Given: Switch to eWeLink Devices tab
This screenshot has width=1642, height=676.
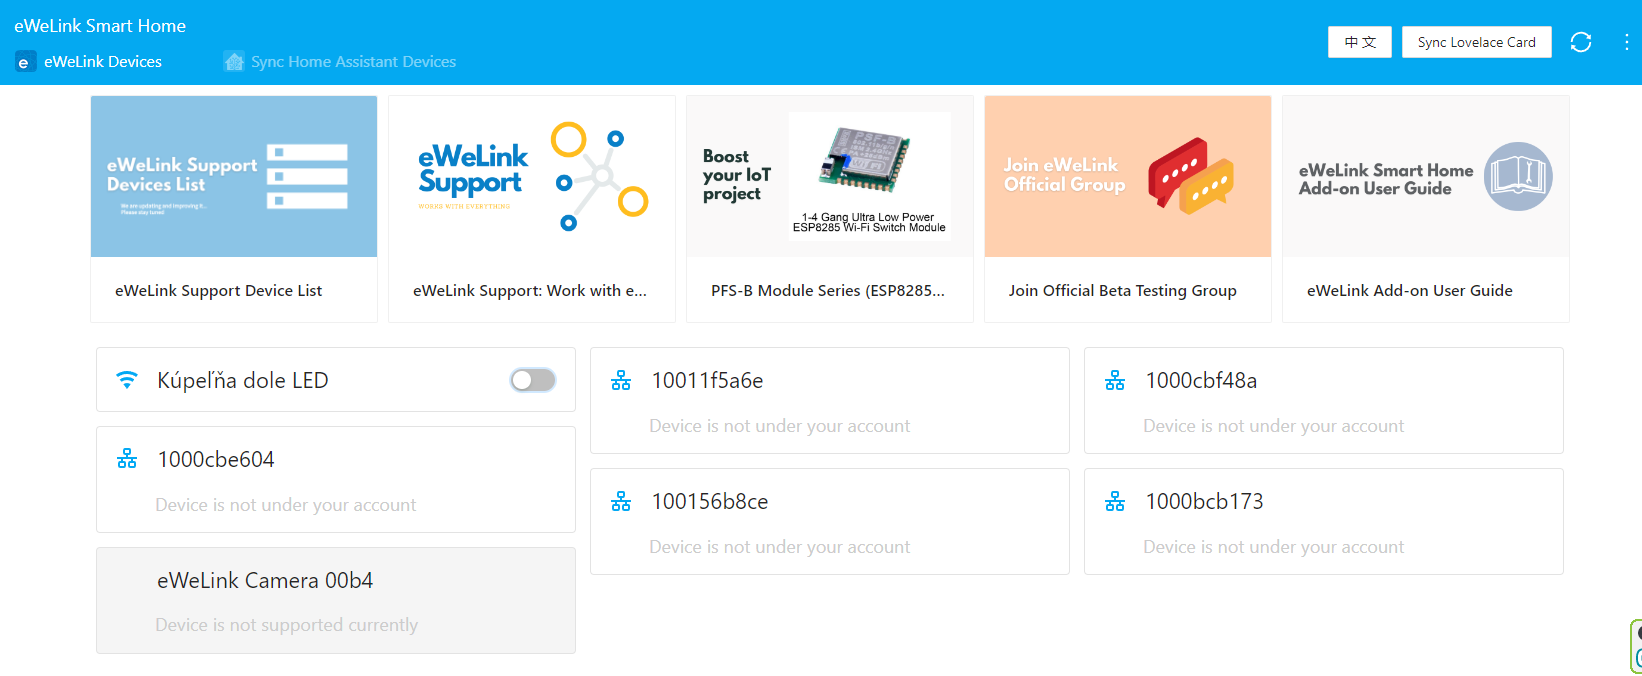Looking at the screenshot, I should pyautogui.click(x=89, y=62).
